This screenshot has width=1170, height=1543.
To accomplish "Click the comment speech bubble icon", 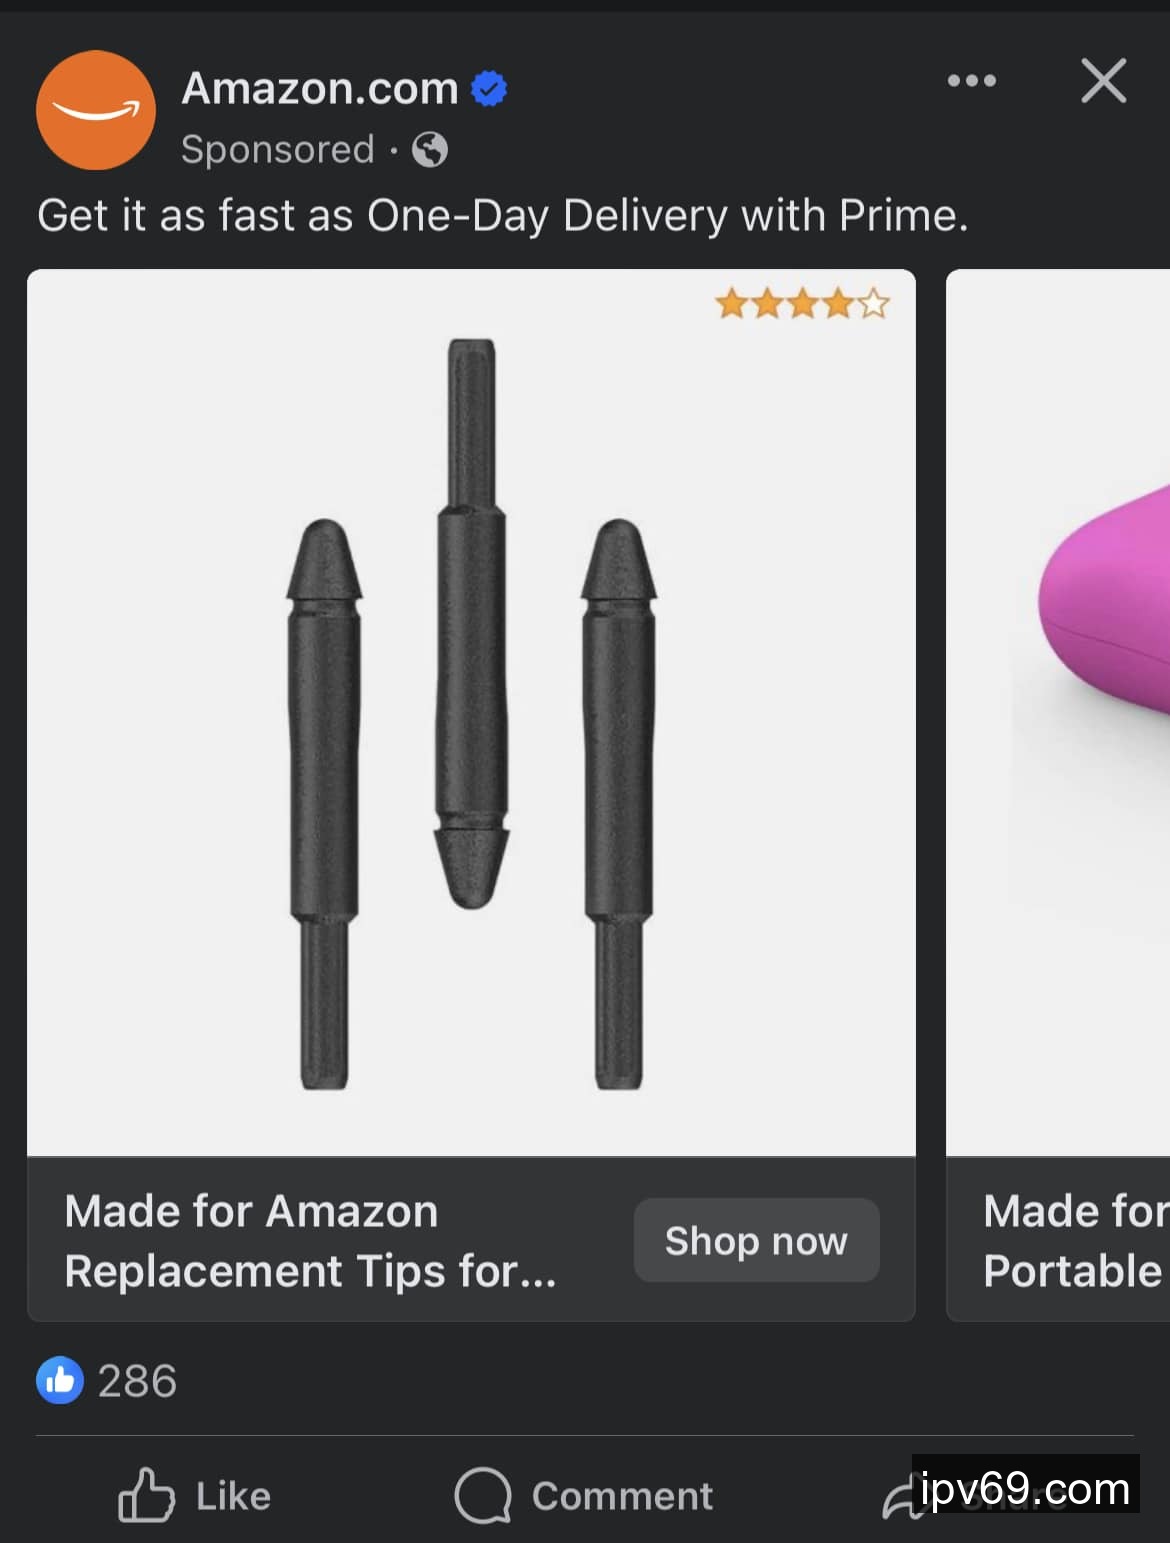I will (483, 1495).
